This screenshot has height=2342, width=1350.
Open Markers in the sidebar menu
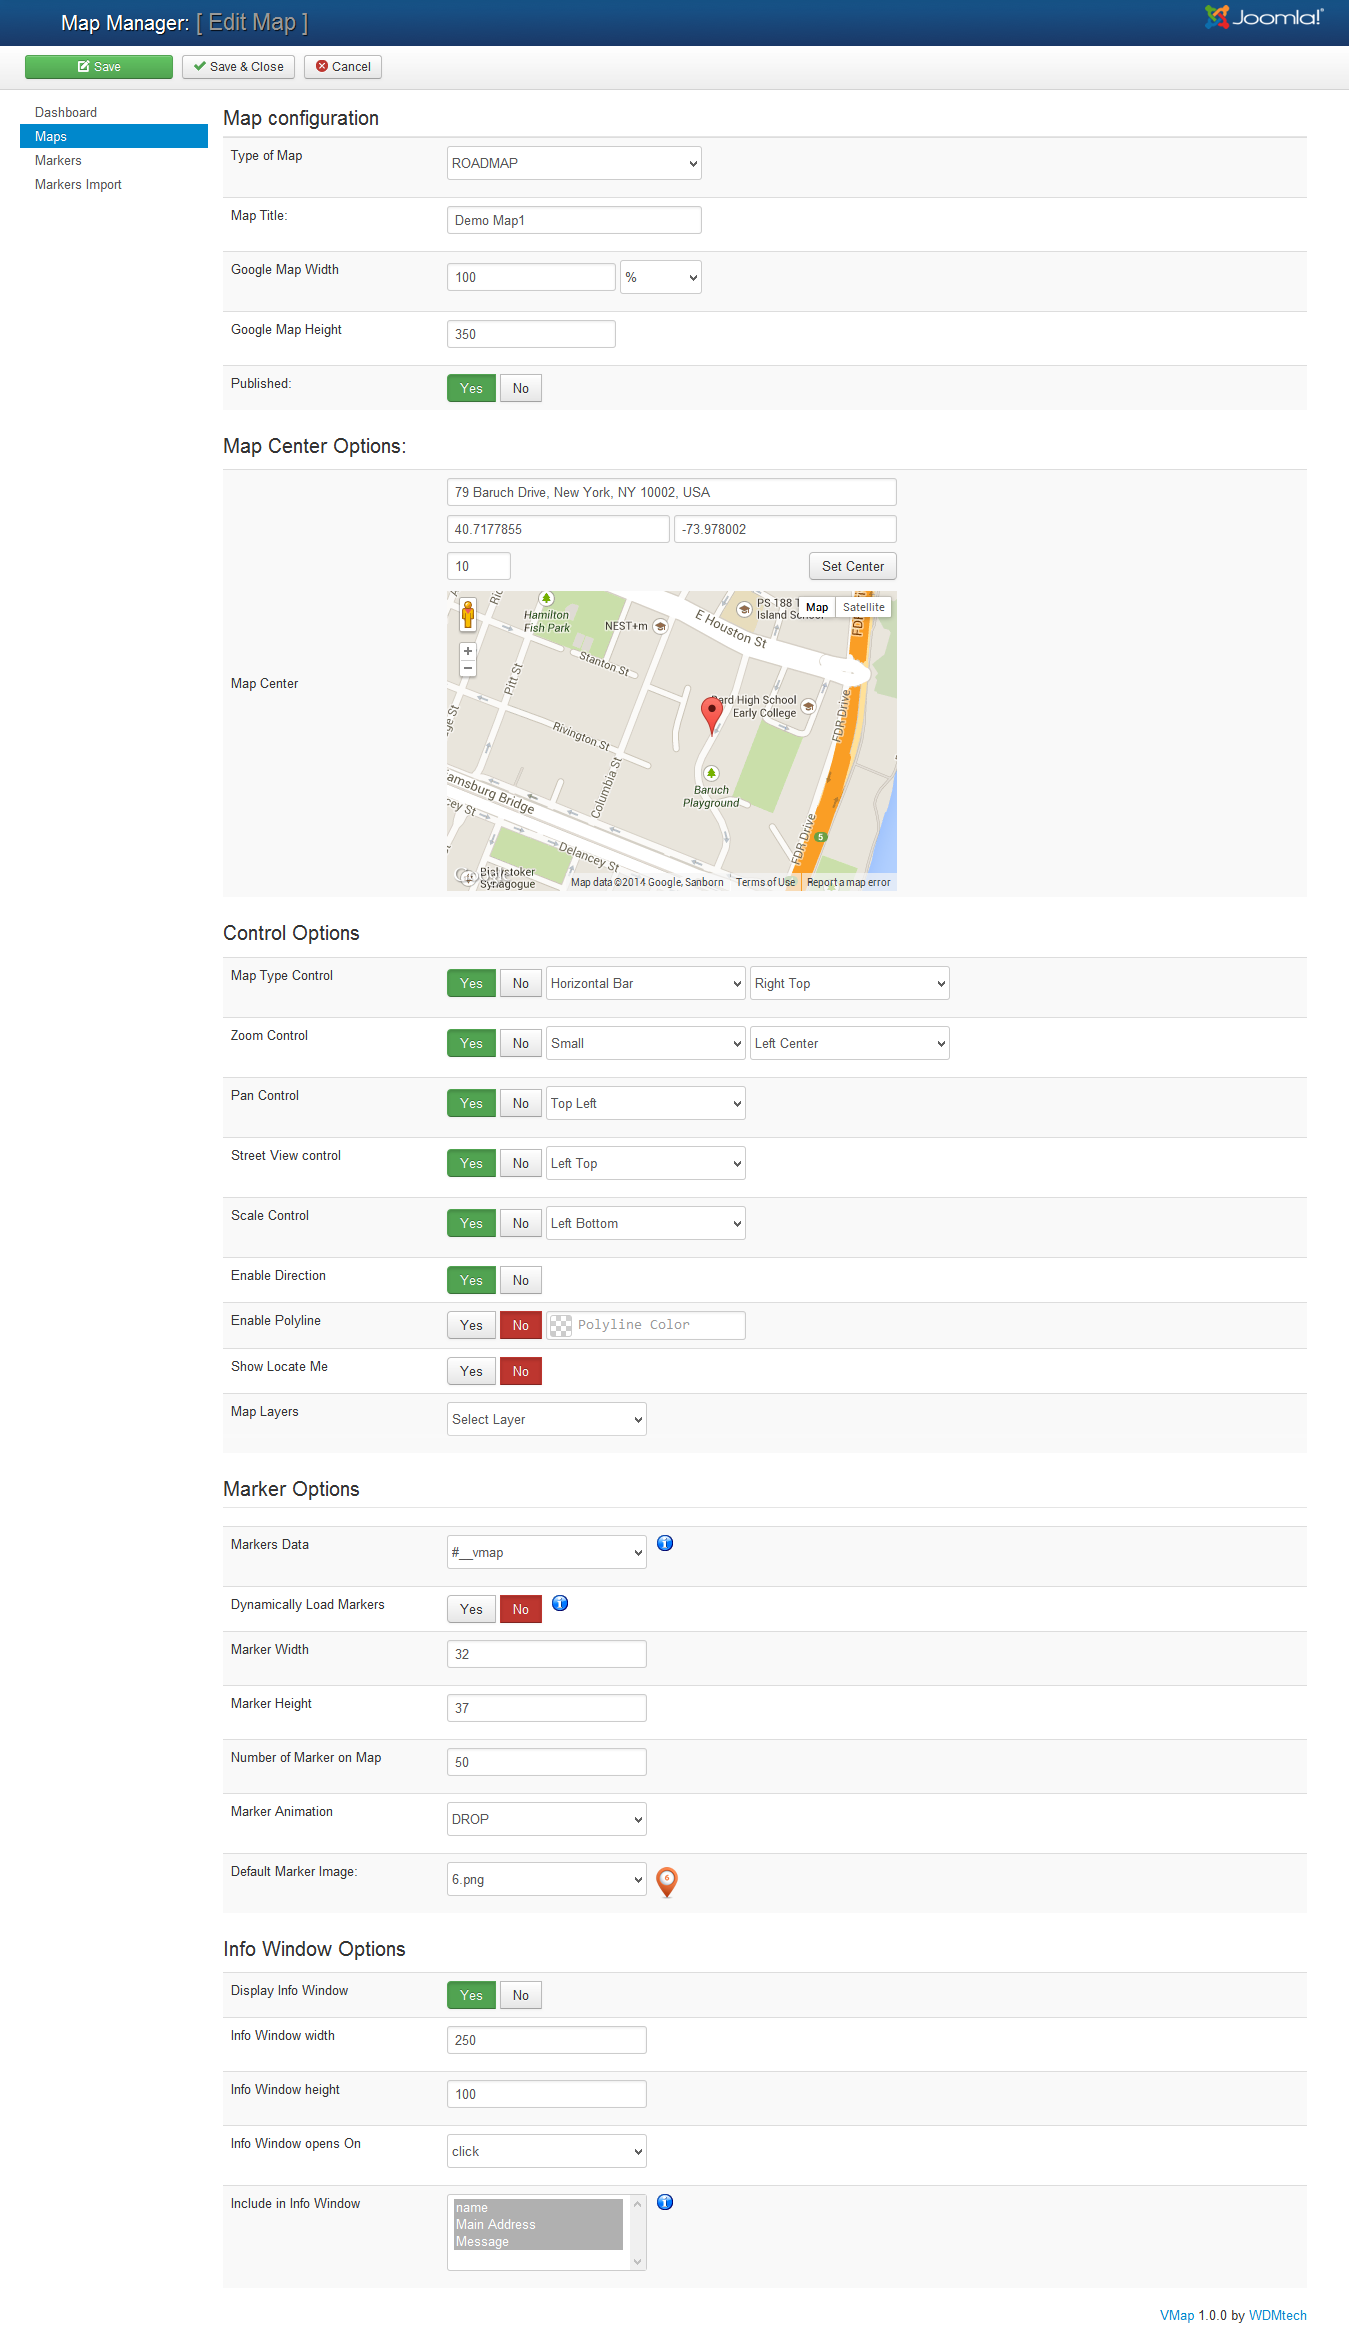pos(58,160)
